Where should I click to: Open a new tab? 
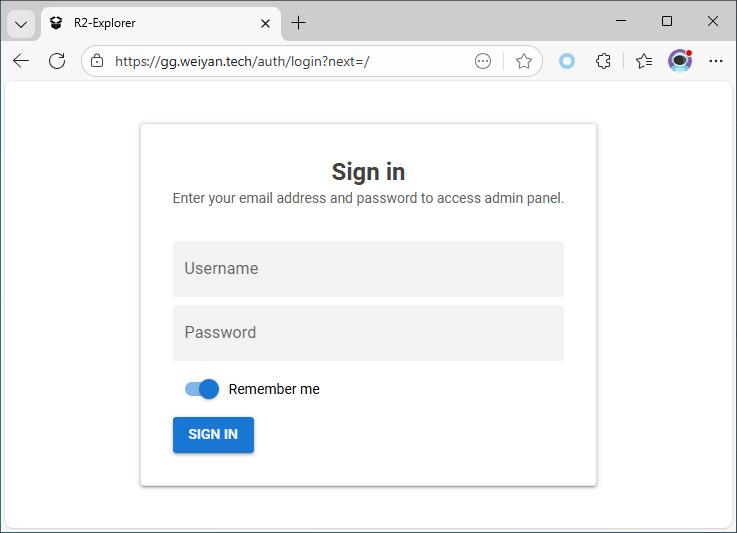pos(298,23)
